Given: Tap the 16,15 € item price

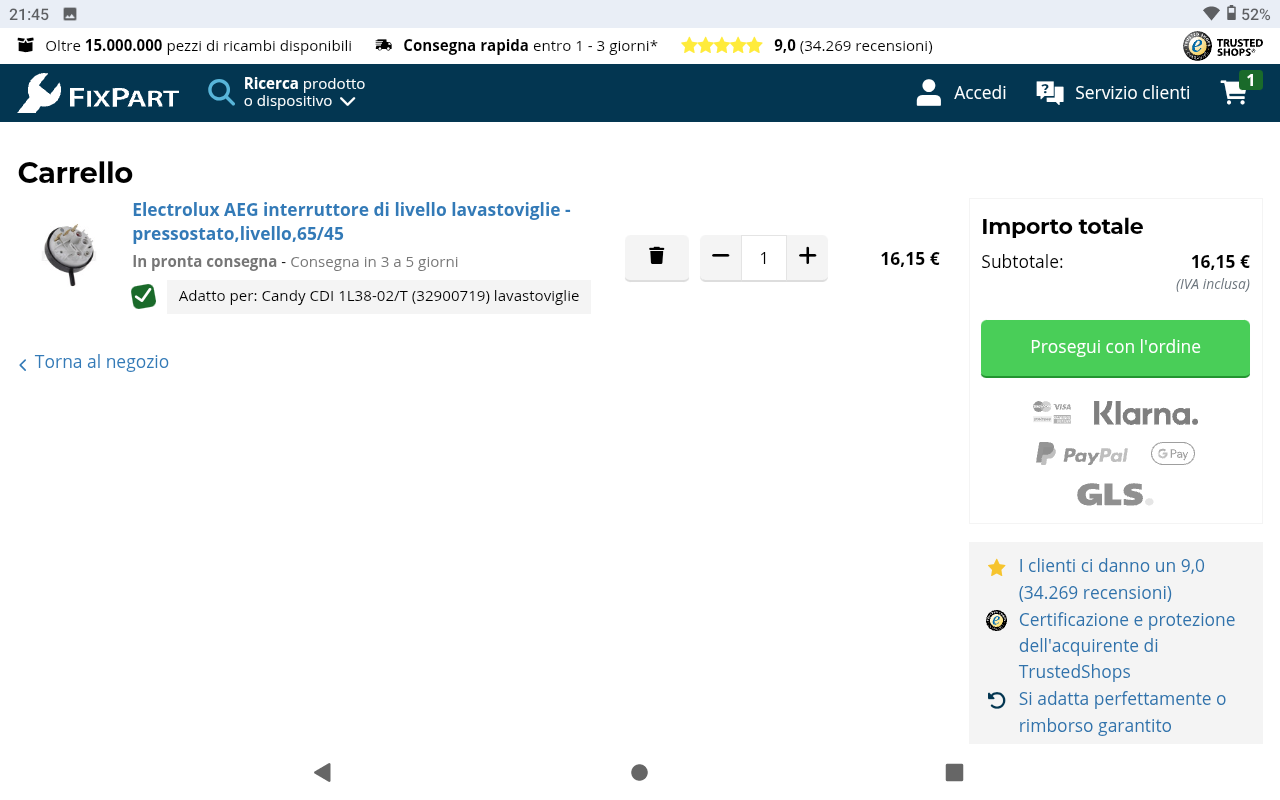Looking at the screenshot, I should [910, 259].
